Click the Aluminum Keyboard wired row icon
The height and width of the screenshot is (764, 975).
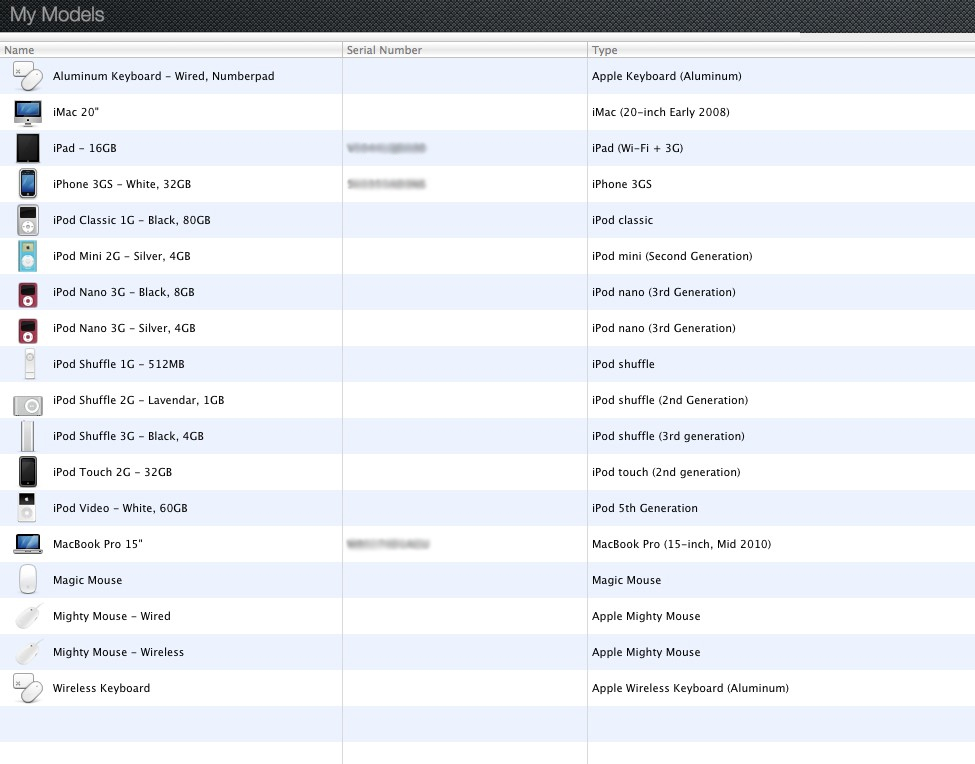[x=28, y=76]
